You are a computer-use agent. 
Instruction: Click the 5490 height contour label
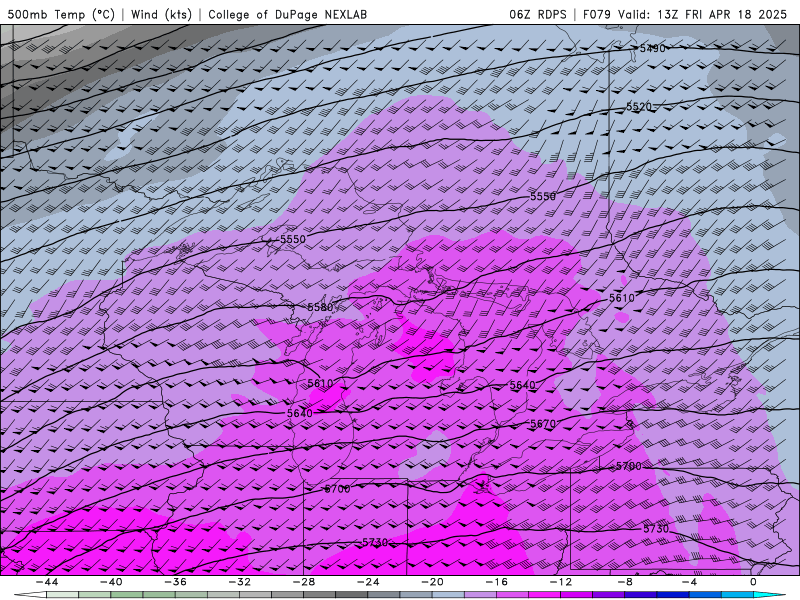tap(653, 48)
